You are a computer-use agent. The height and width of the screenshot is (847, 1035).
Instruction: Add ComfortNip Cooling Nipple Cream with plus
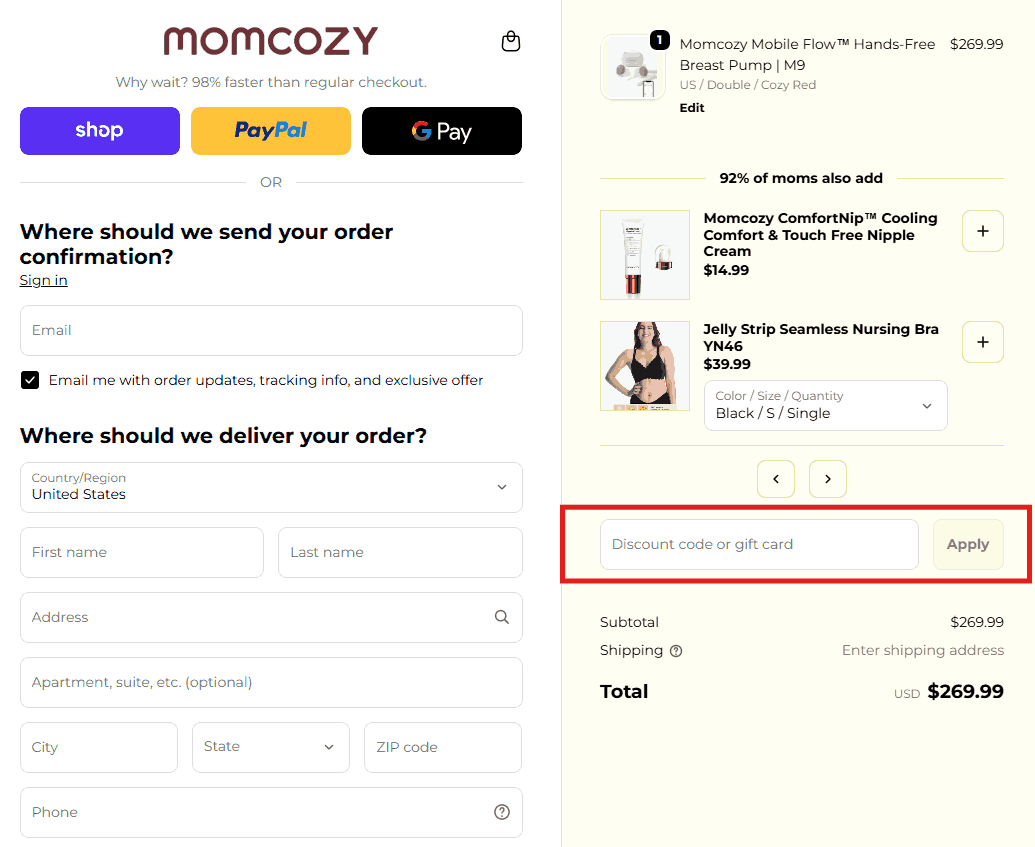click(982, 231)
